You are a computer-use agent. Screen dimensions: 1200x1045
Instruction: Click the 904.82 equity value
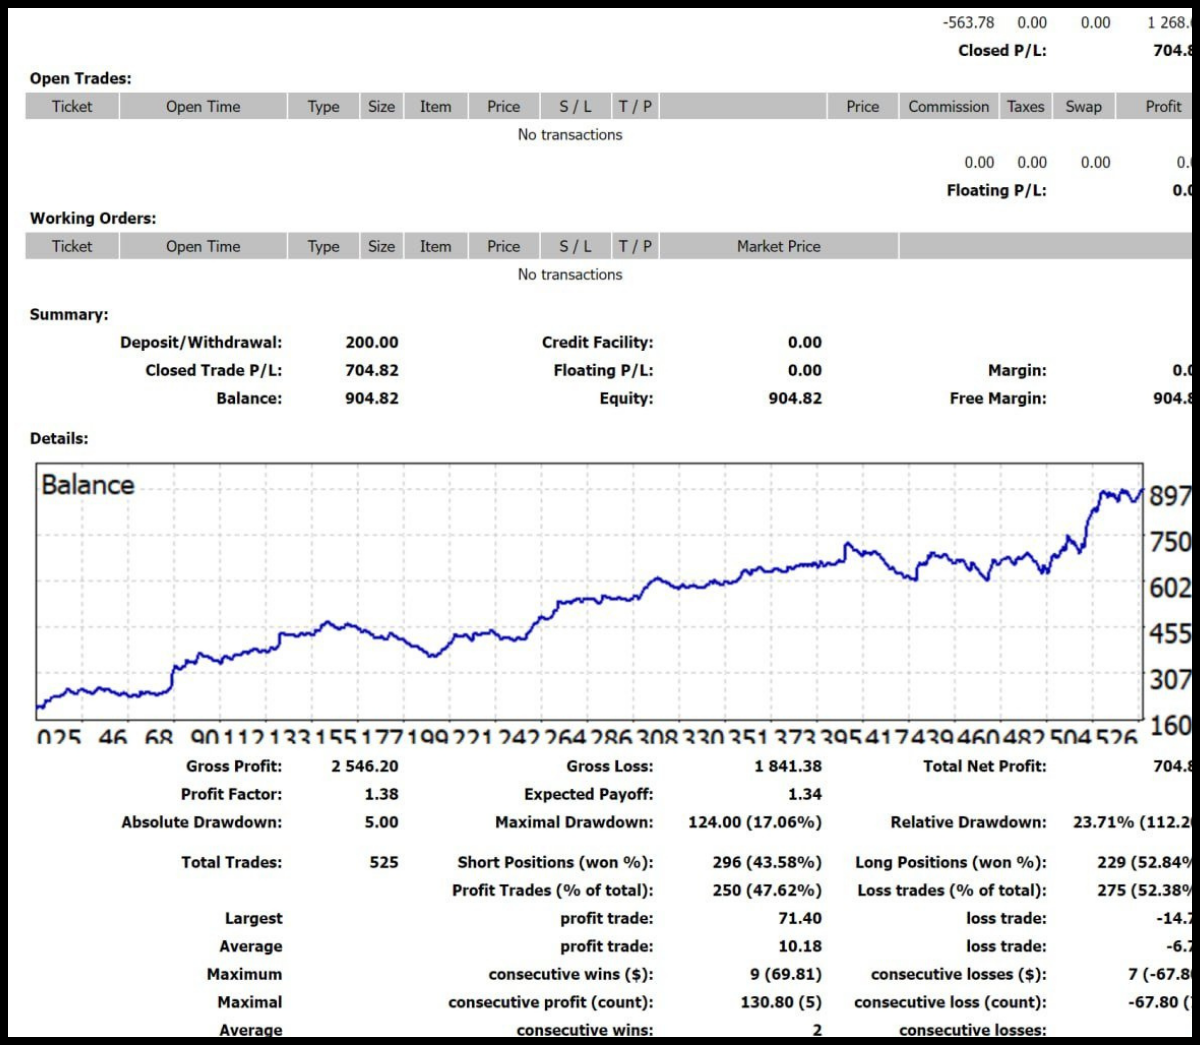click(x=795, y=398)
